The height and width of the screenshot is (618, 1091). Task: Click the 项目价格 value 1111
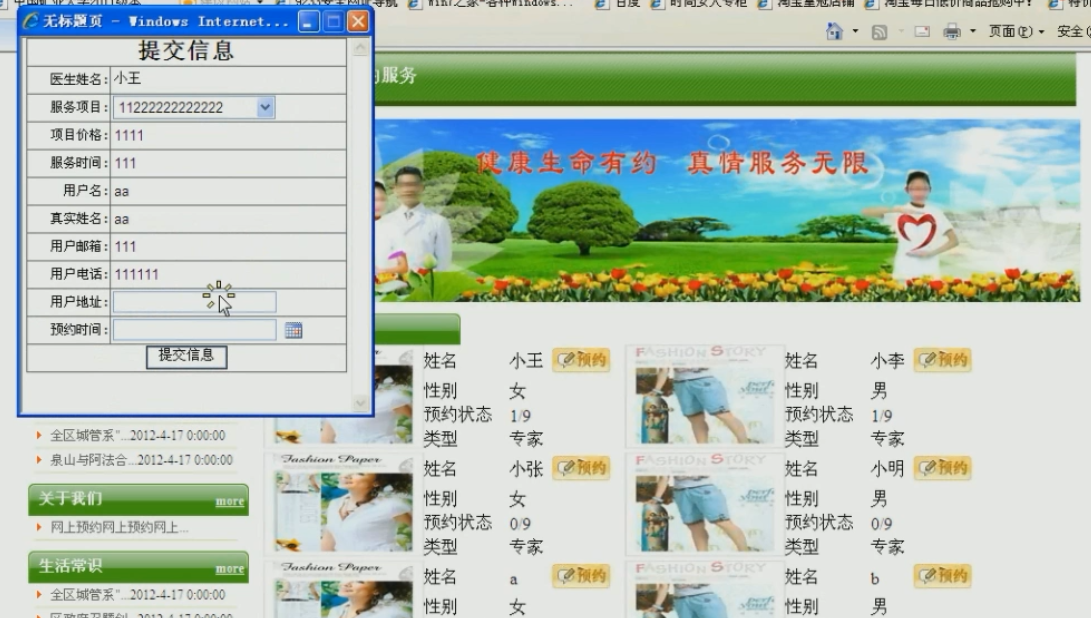[x=129, y=135]
